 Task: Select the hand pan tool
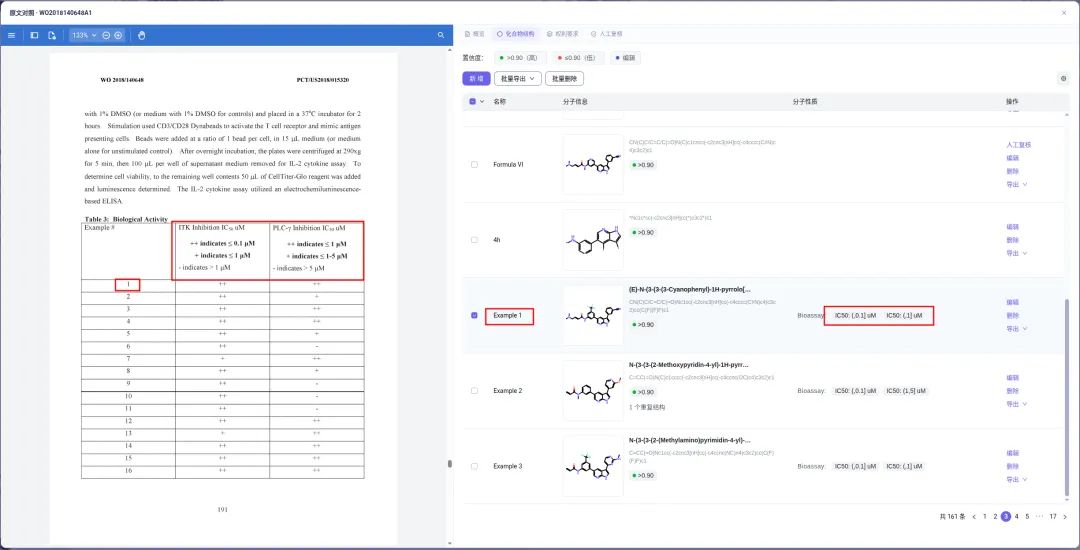pos(141,35)
